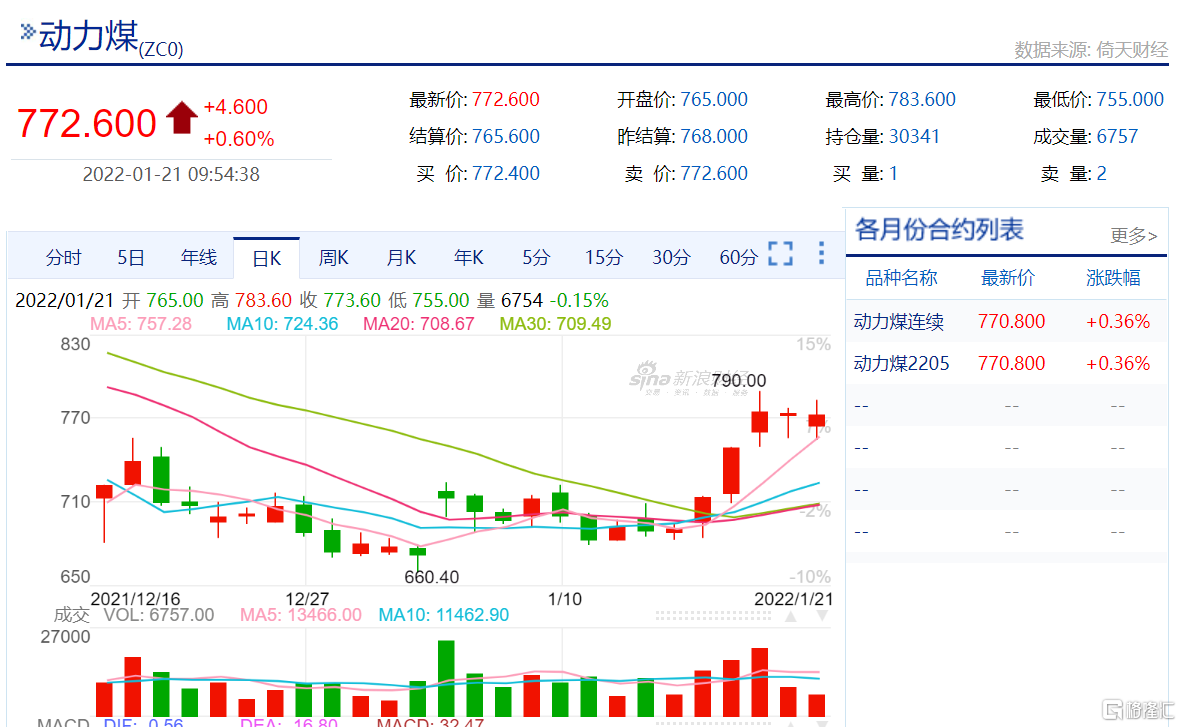The height and width of the screenshot is (727, 1181).
Task: Click the down triangle beside volume slider
Action: point(822,616)
